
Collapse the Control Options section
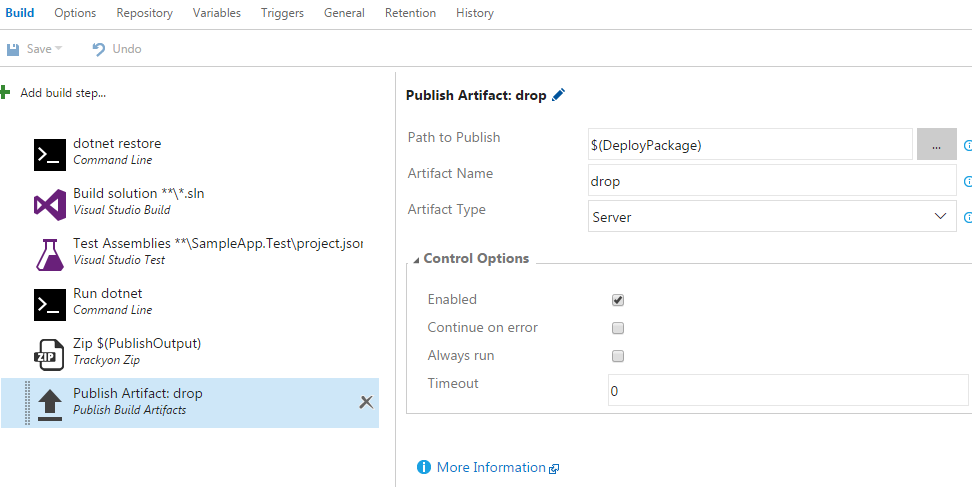tap(417, 259)
